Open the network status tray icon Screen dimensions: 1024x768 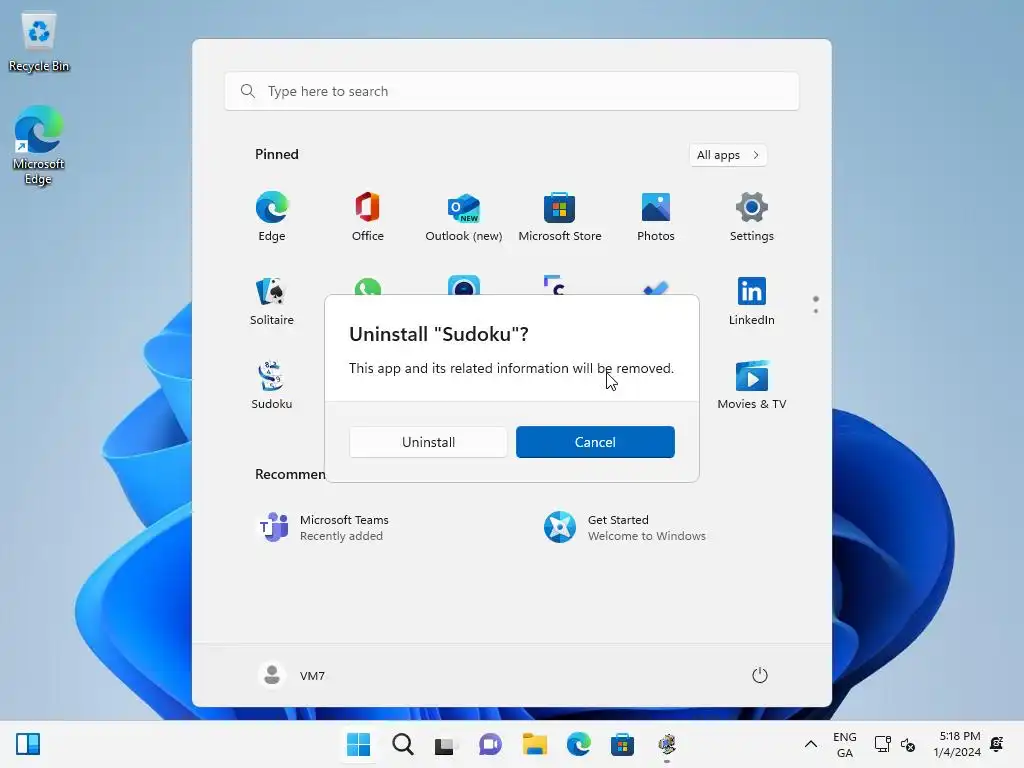[x=882, y=744]
